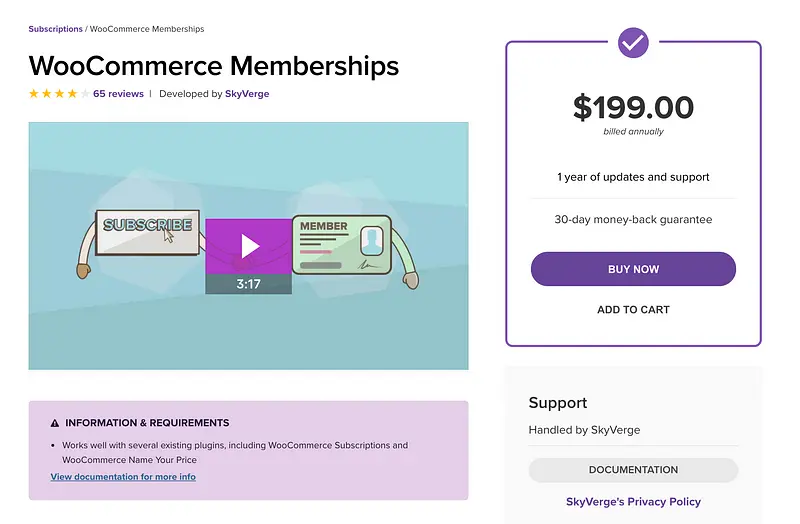Click the first yellow rating star
The width and height of the screenshot is (800, 524).
pos(34,94)
